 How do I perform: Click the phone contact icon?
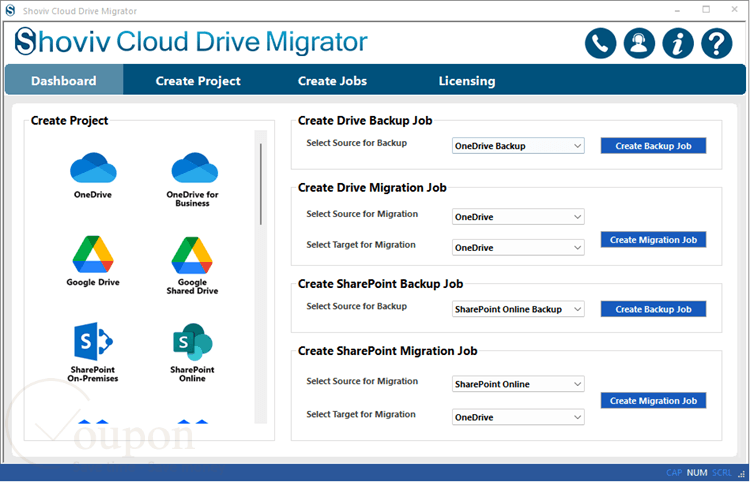point(600,43)
